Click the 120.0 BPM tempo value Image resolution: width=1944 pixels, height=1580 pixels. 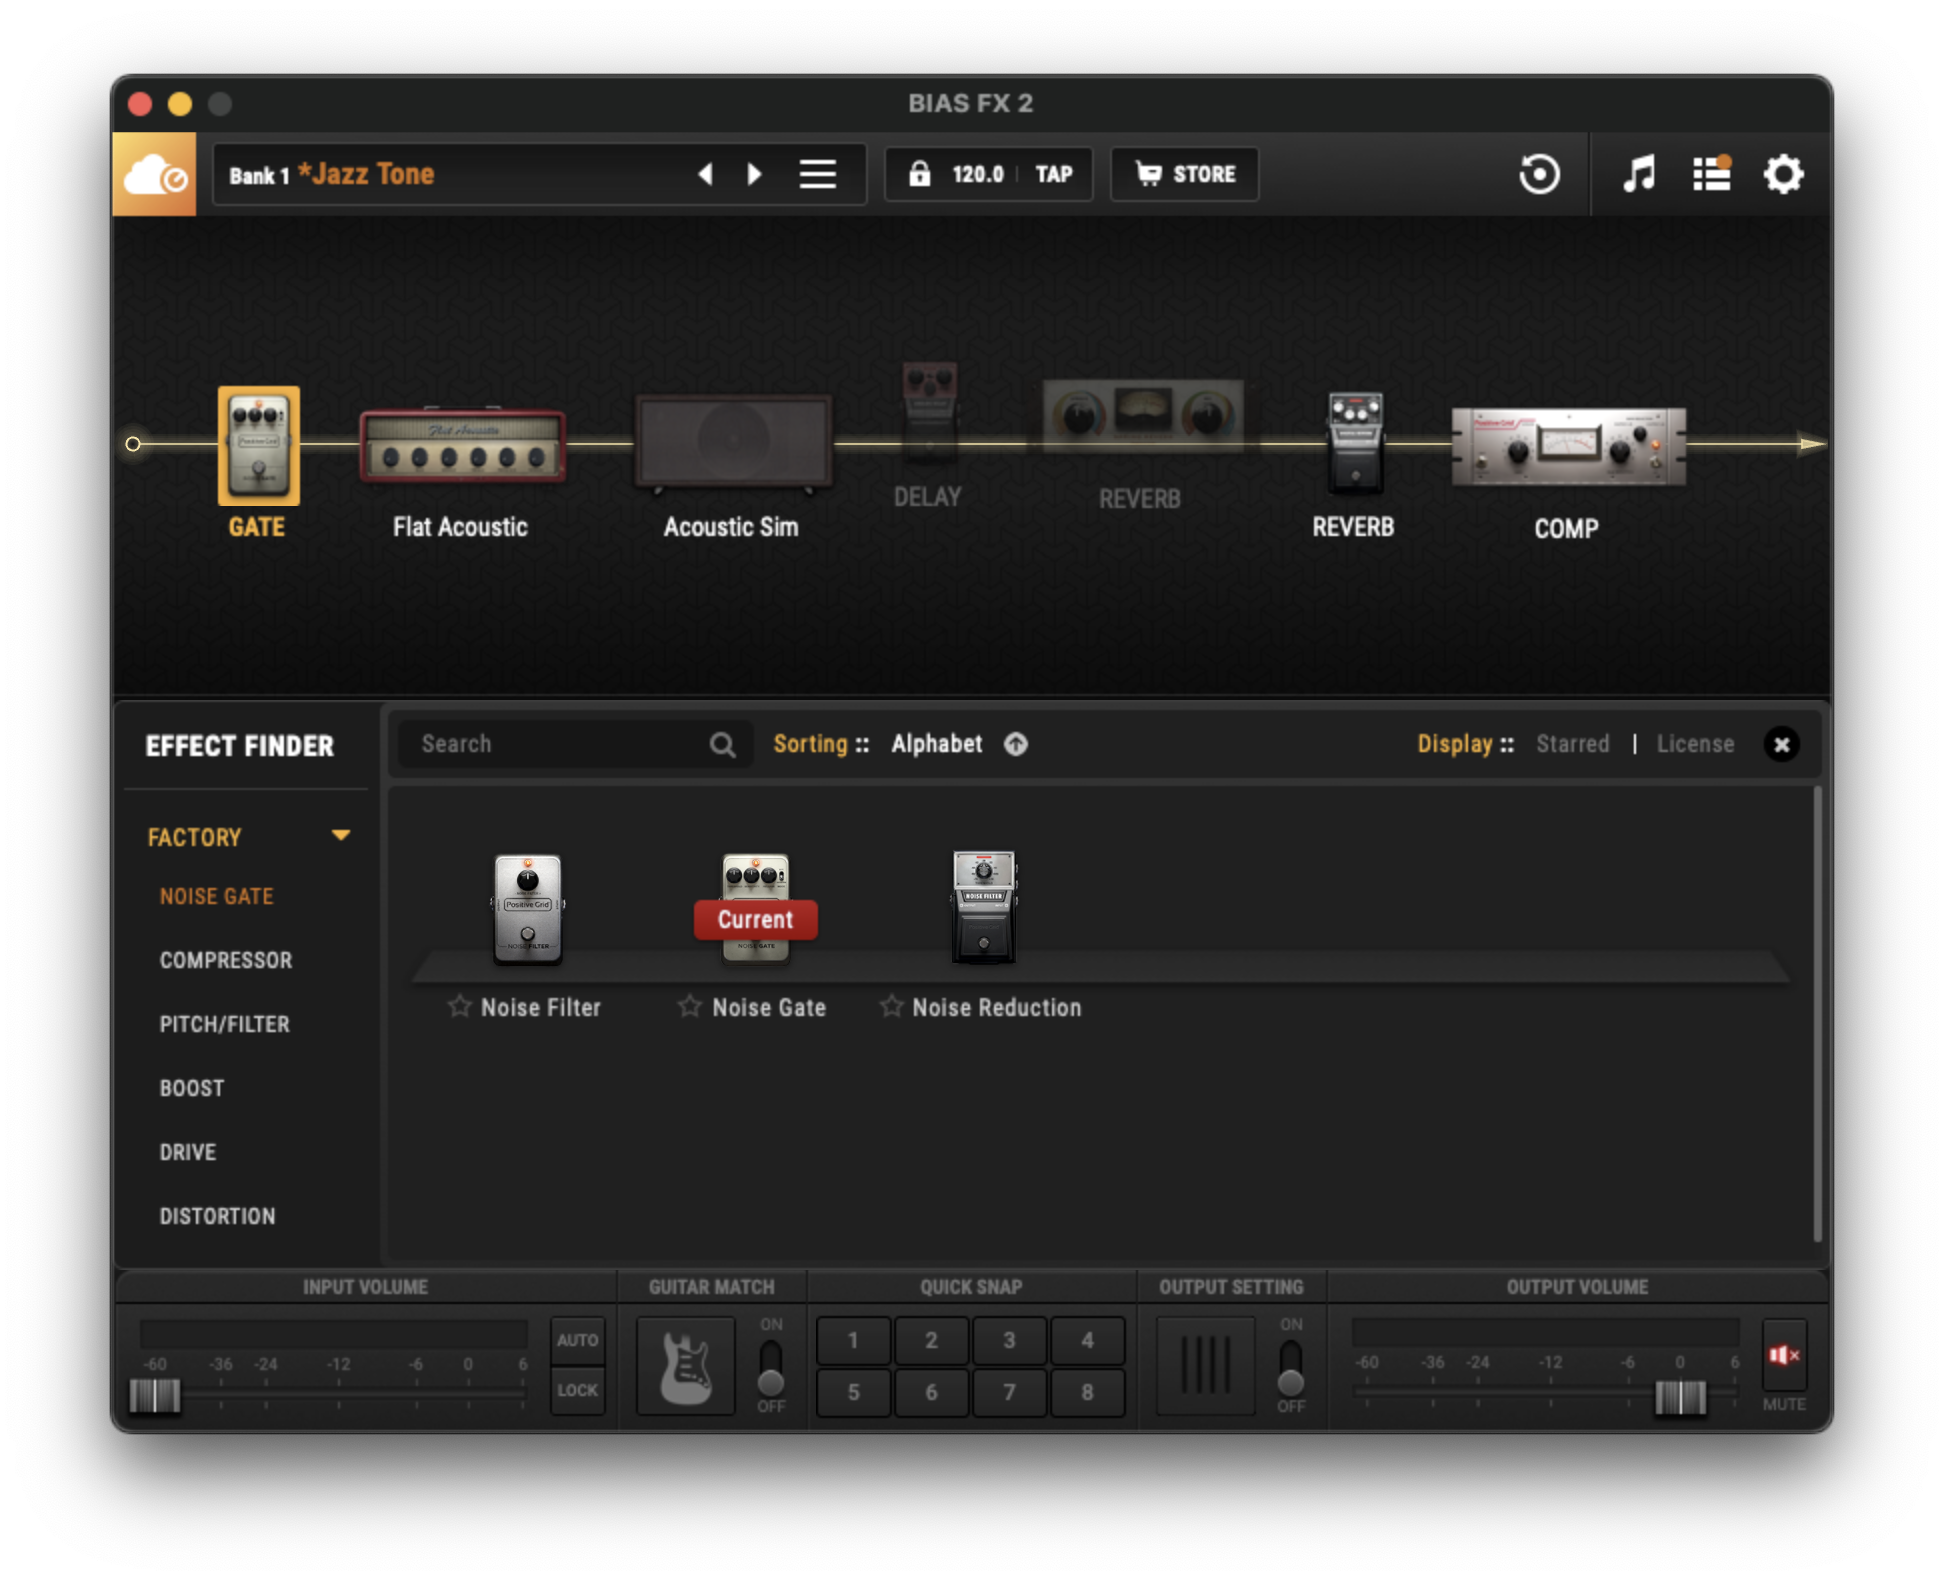coord(977,174)
